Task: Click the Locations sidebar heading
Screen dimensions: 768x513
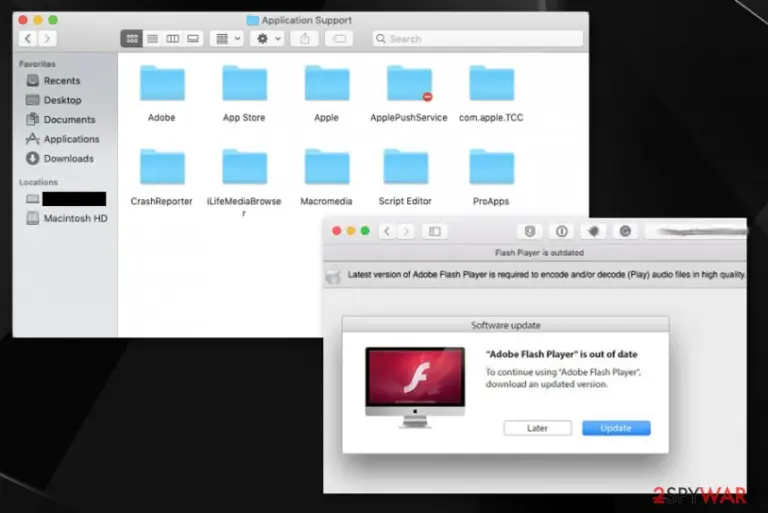Action: pos(38,182)
